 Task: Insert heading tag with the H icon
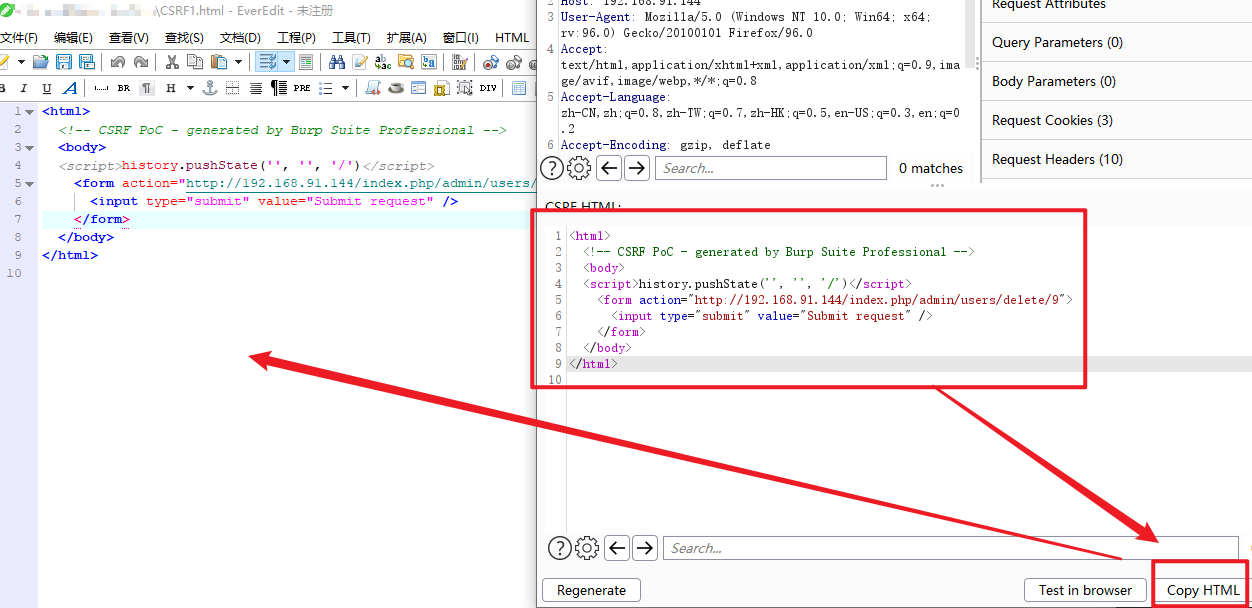click(171, 88)
